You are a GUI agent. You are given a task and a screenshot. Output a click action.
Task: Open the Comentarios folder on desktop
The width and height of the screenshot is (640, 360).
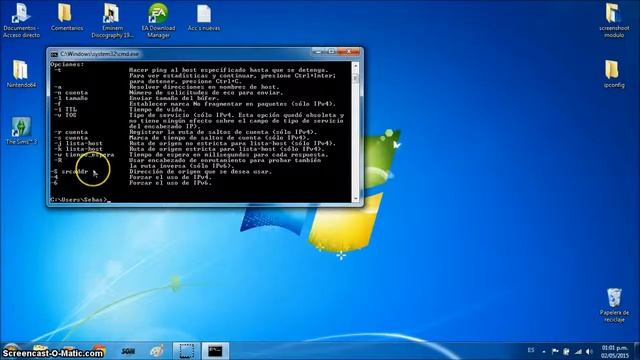coord(67,18)
